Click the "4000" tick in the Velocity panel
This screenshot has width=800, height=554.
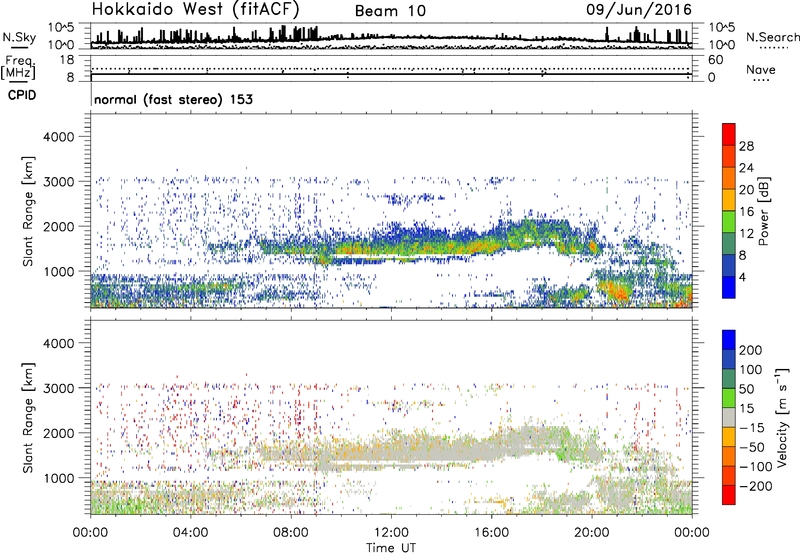point(58,343)
